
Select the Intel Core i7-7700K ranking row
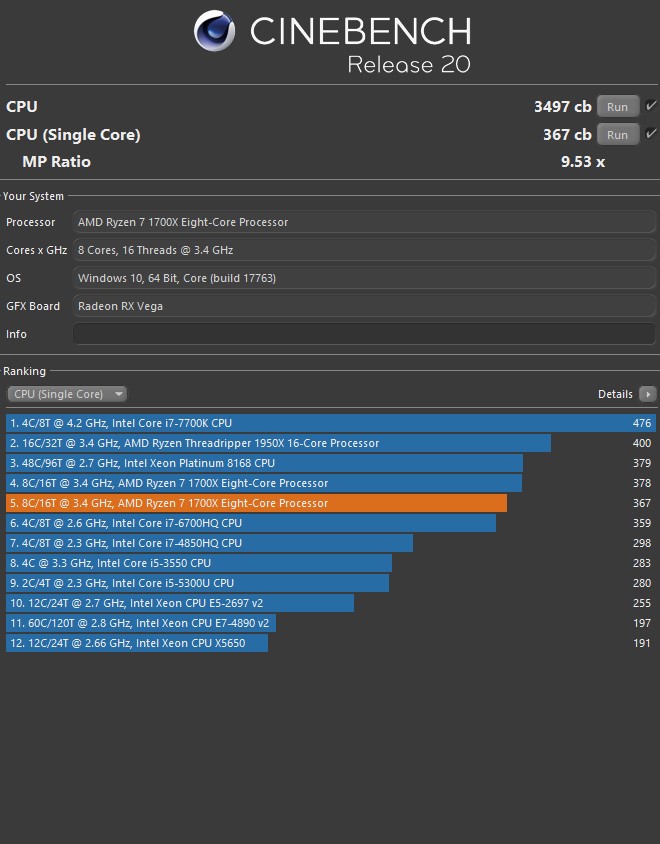tap(331, 423)
